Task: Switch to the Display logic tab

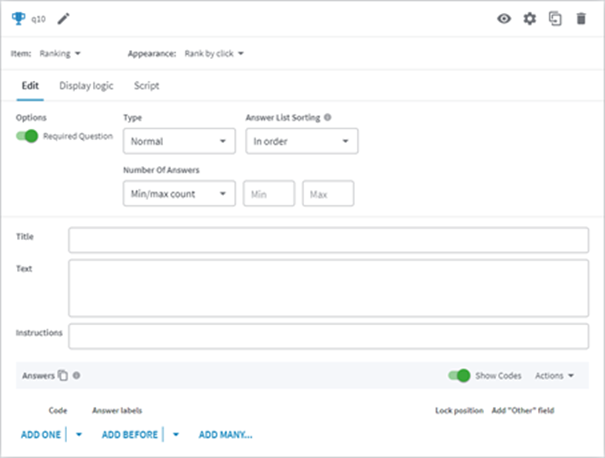Action: tap(86, 86)
